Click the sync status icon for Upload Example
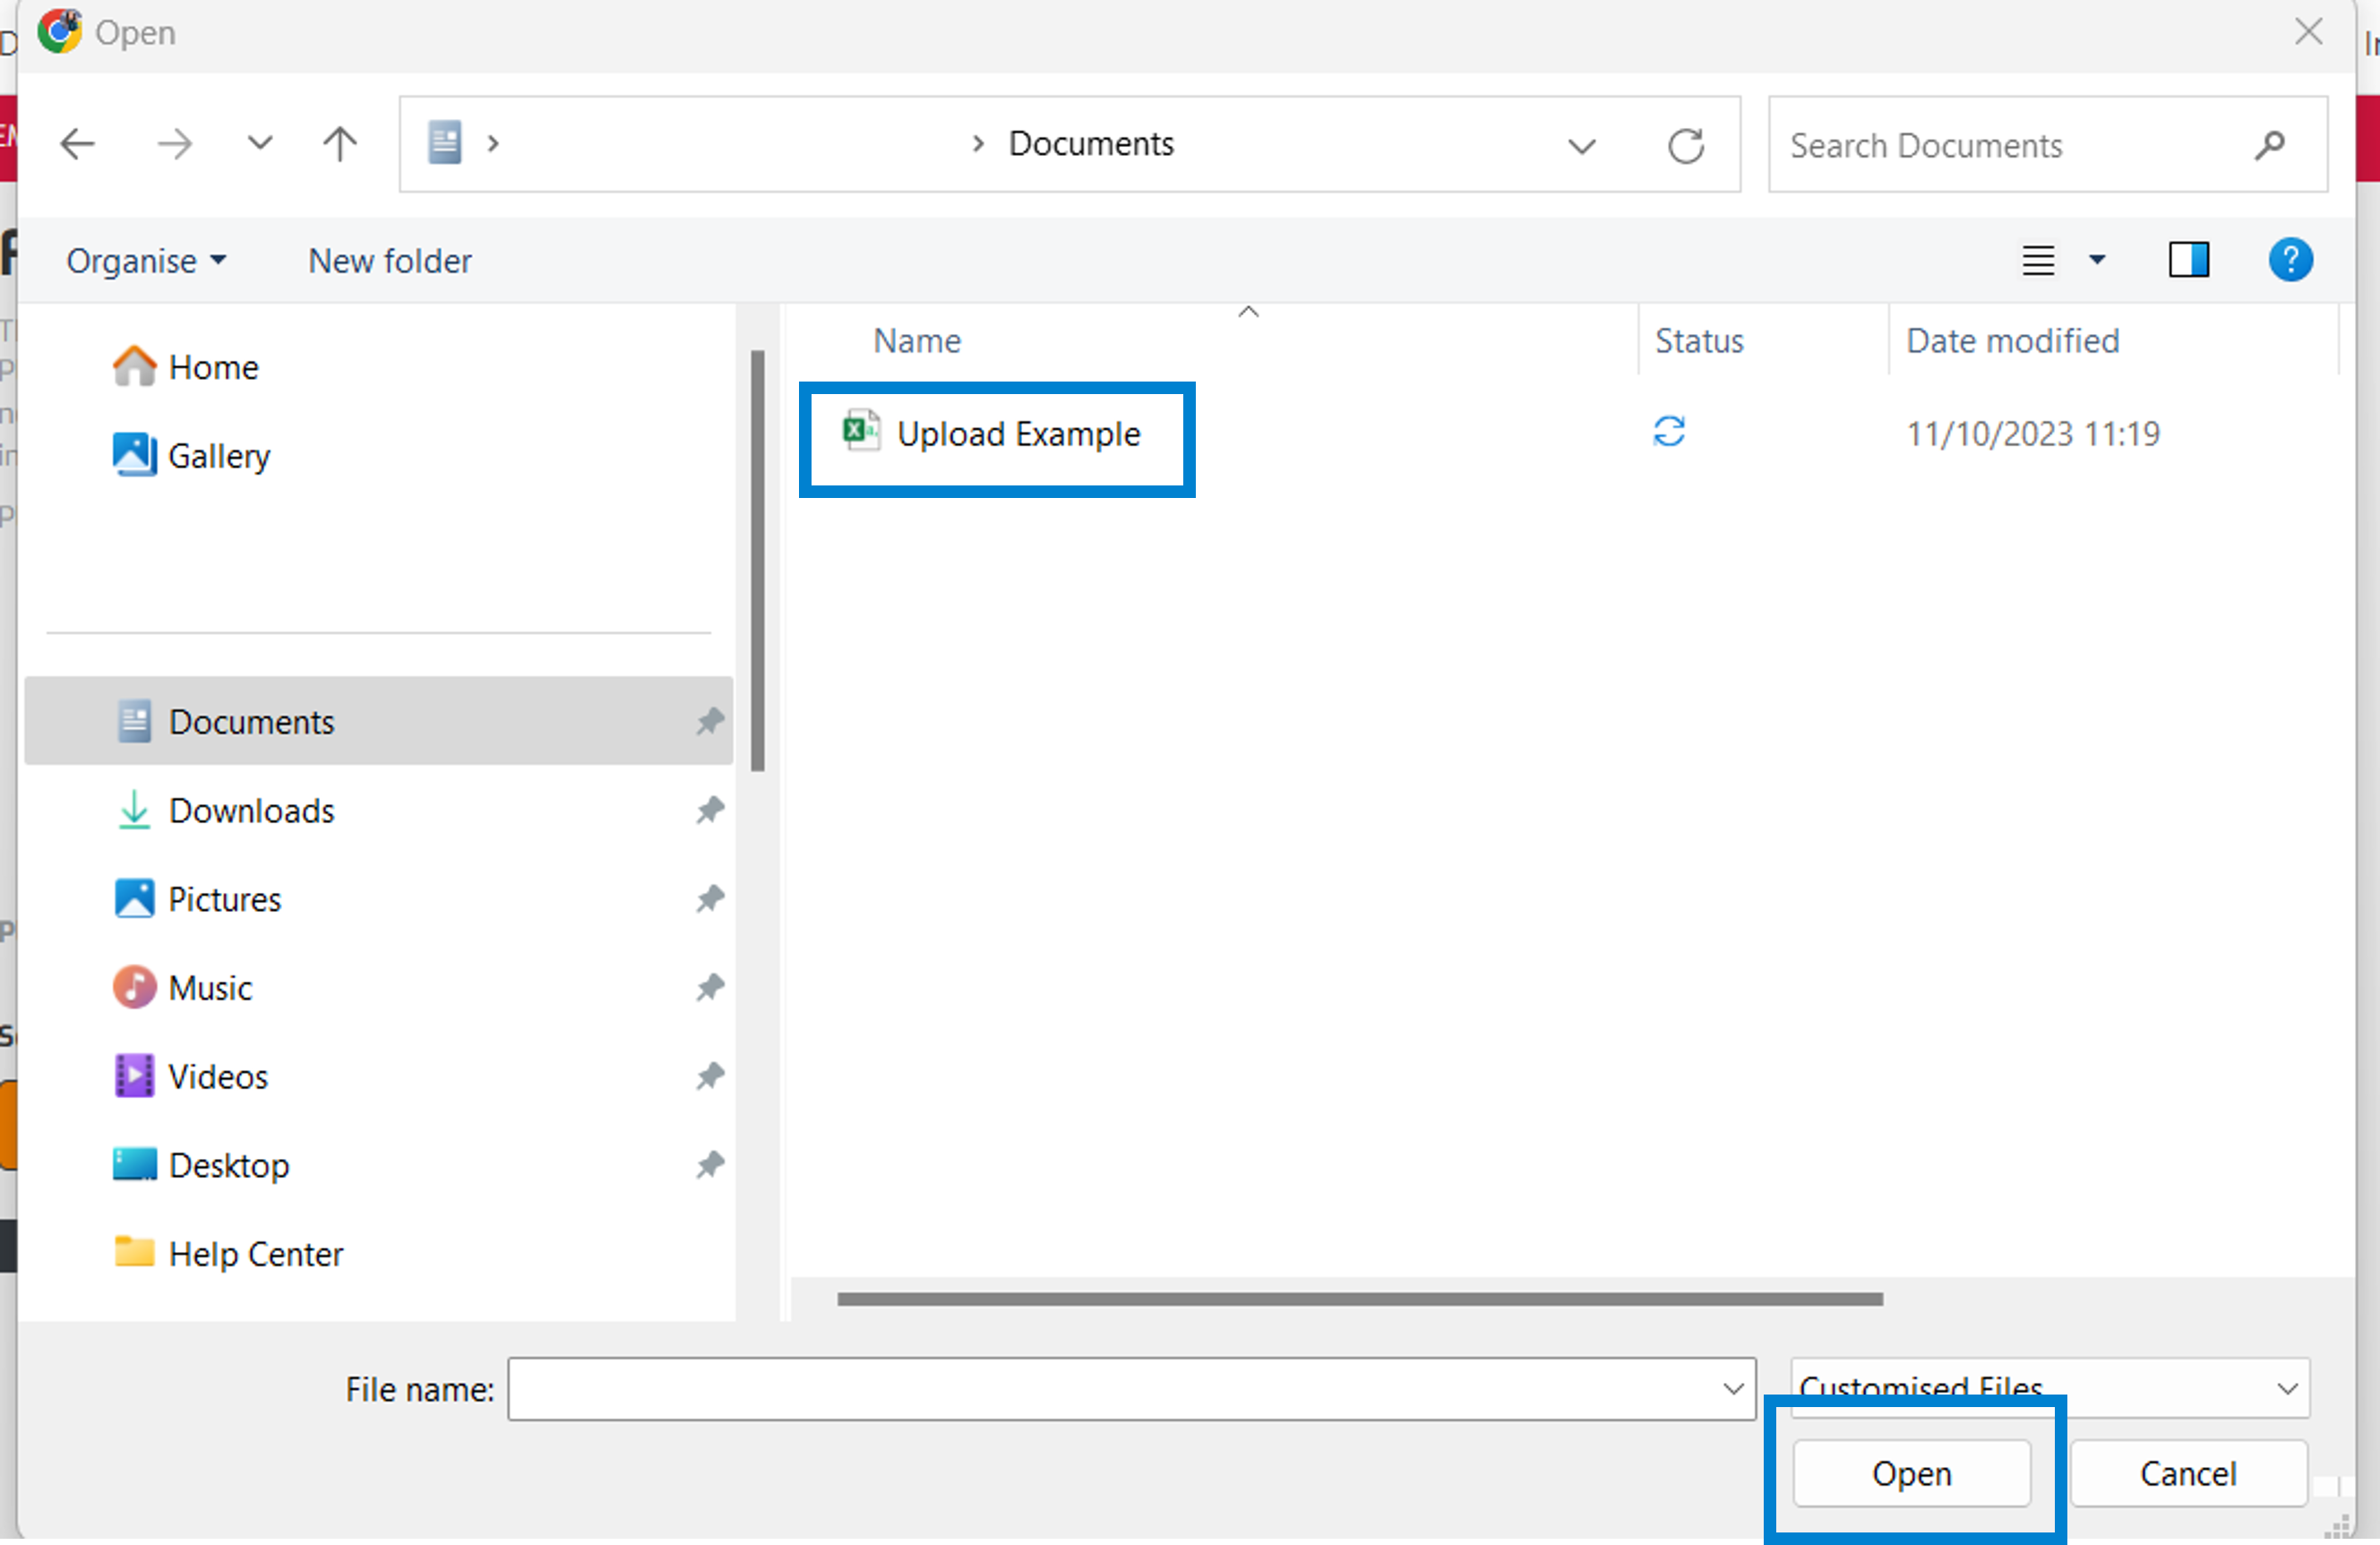2380x1545 pixels. [1669, 432]
